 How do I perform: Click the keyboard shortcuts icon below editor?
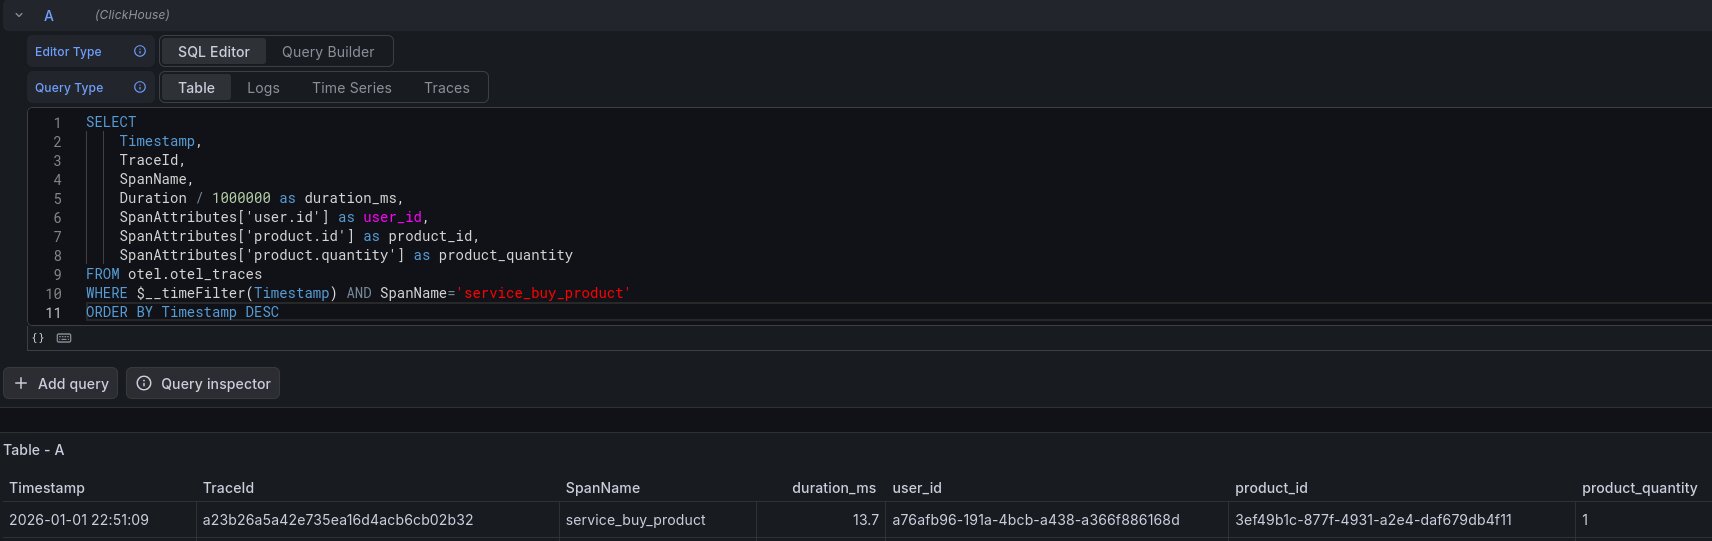64,338
